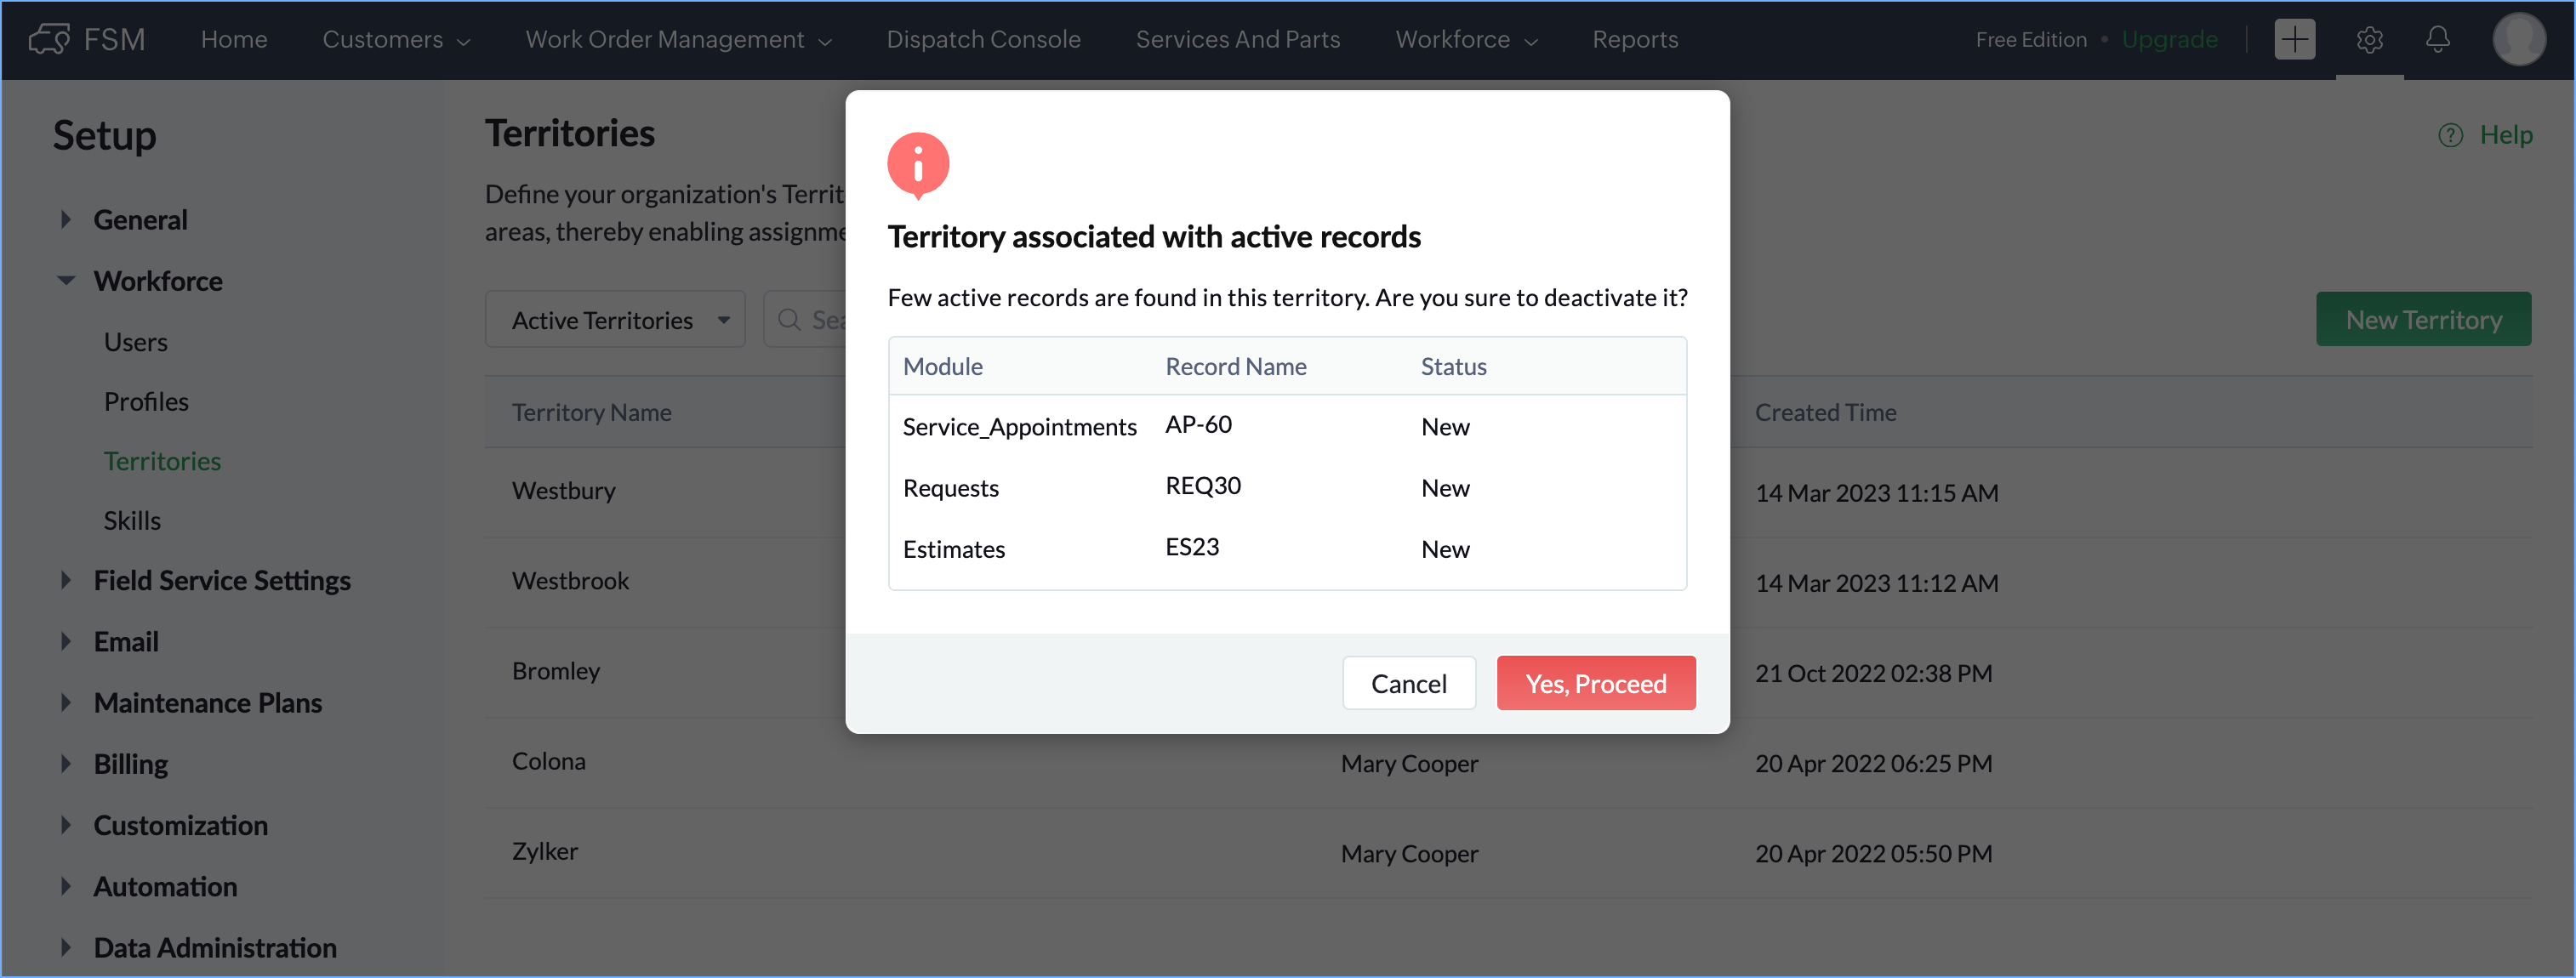Click the red info alert icon
2576x978 pixels.
coord(917,164)
